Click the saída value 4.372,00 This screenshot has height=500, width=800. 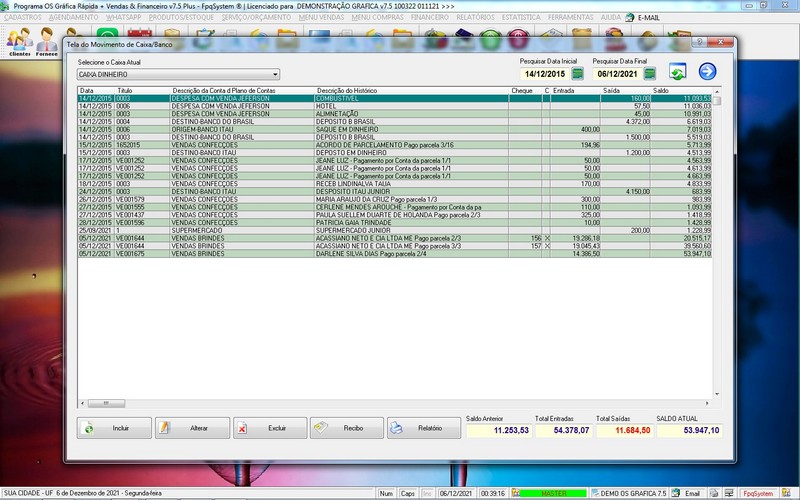(626, 122)
